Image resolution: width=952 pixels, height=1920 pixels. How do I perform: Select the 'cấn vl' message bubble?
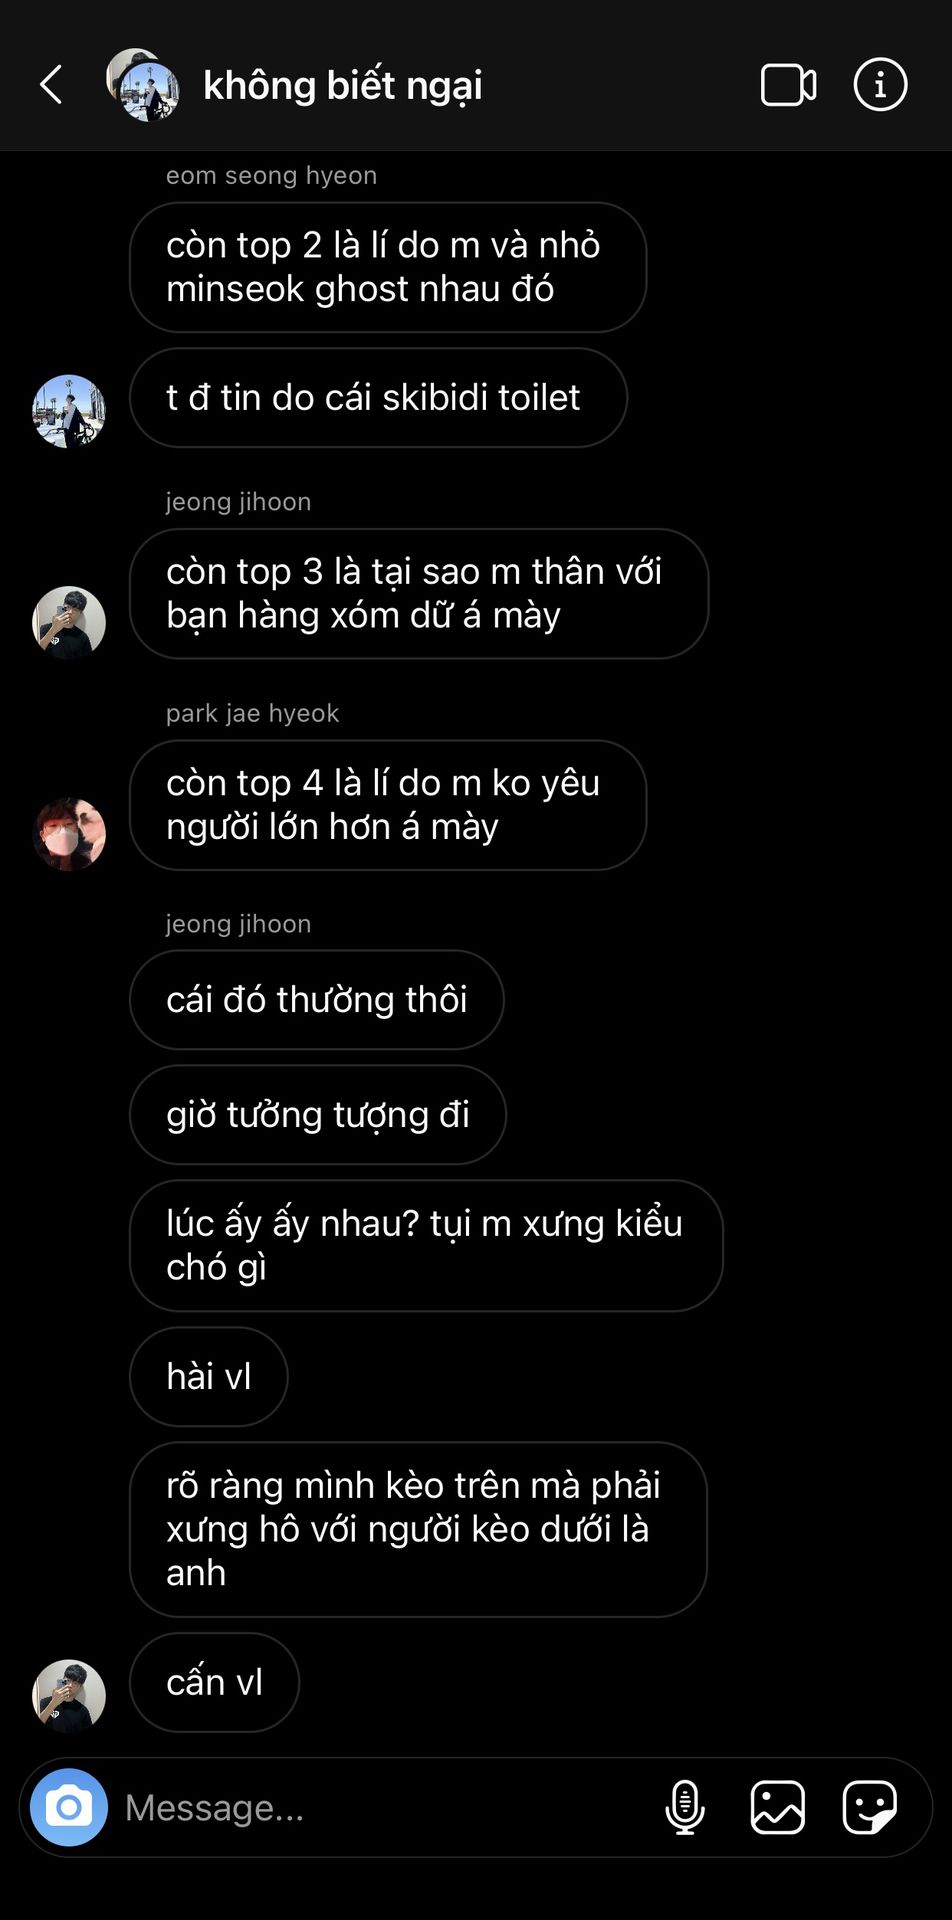click(214, 1682)
